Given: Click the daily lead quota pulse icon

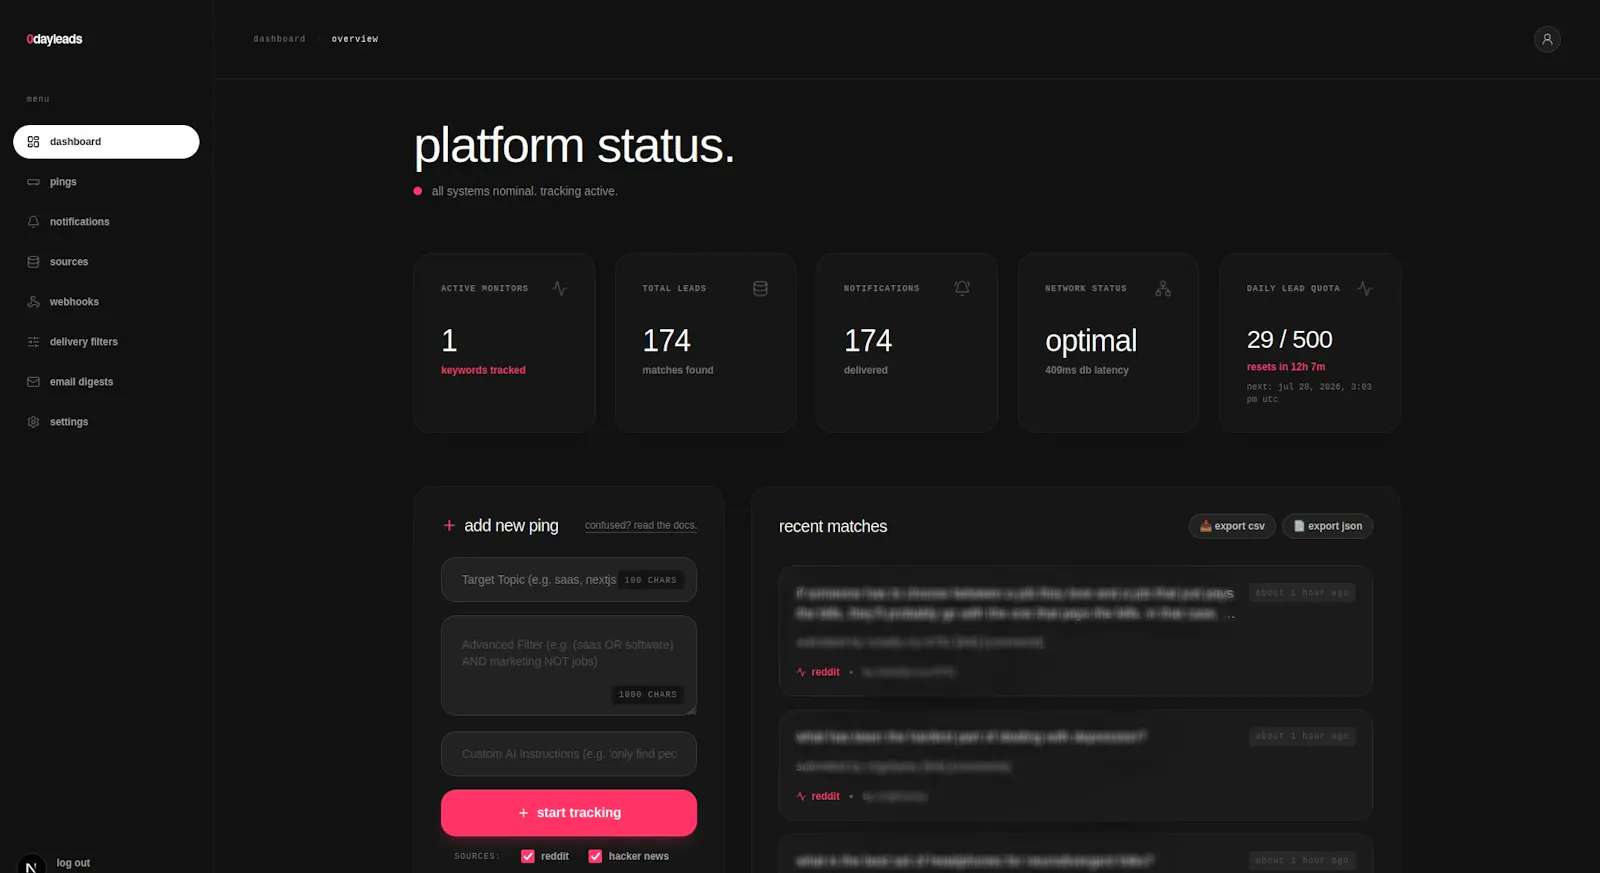Looking at the screenshot, I should point(1365,288).
